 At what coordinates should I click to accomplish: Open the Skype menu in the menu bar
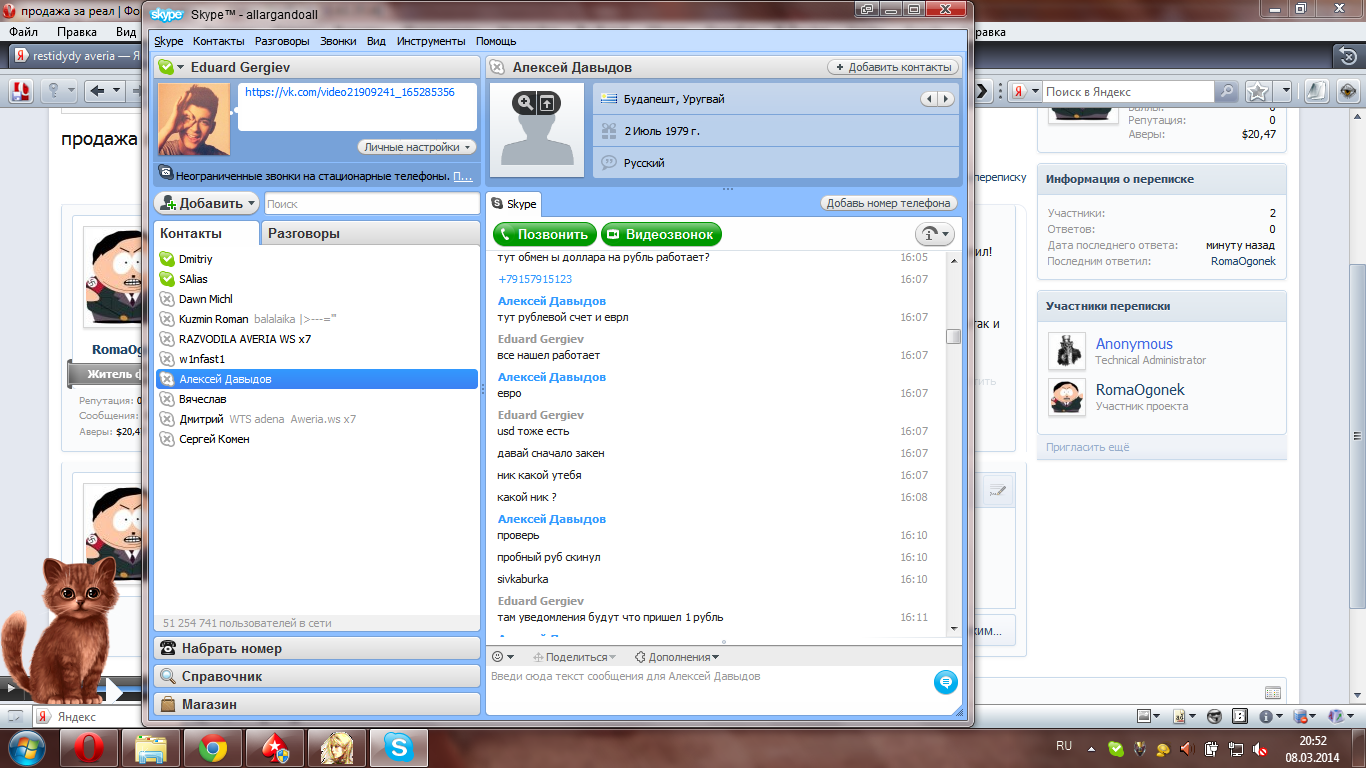click(x=168, y=41)
